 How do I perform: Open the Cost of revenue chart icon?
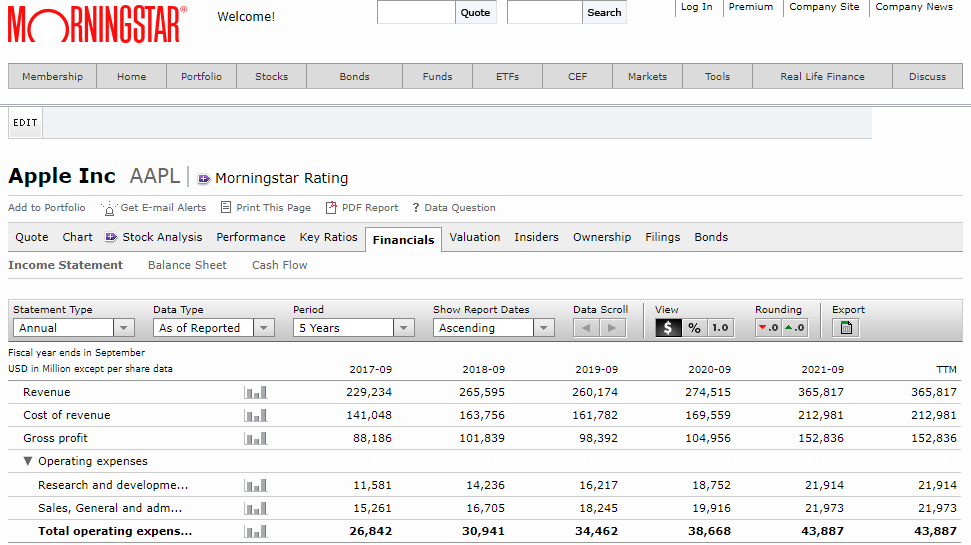click(256, 416)
